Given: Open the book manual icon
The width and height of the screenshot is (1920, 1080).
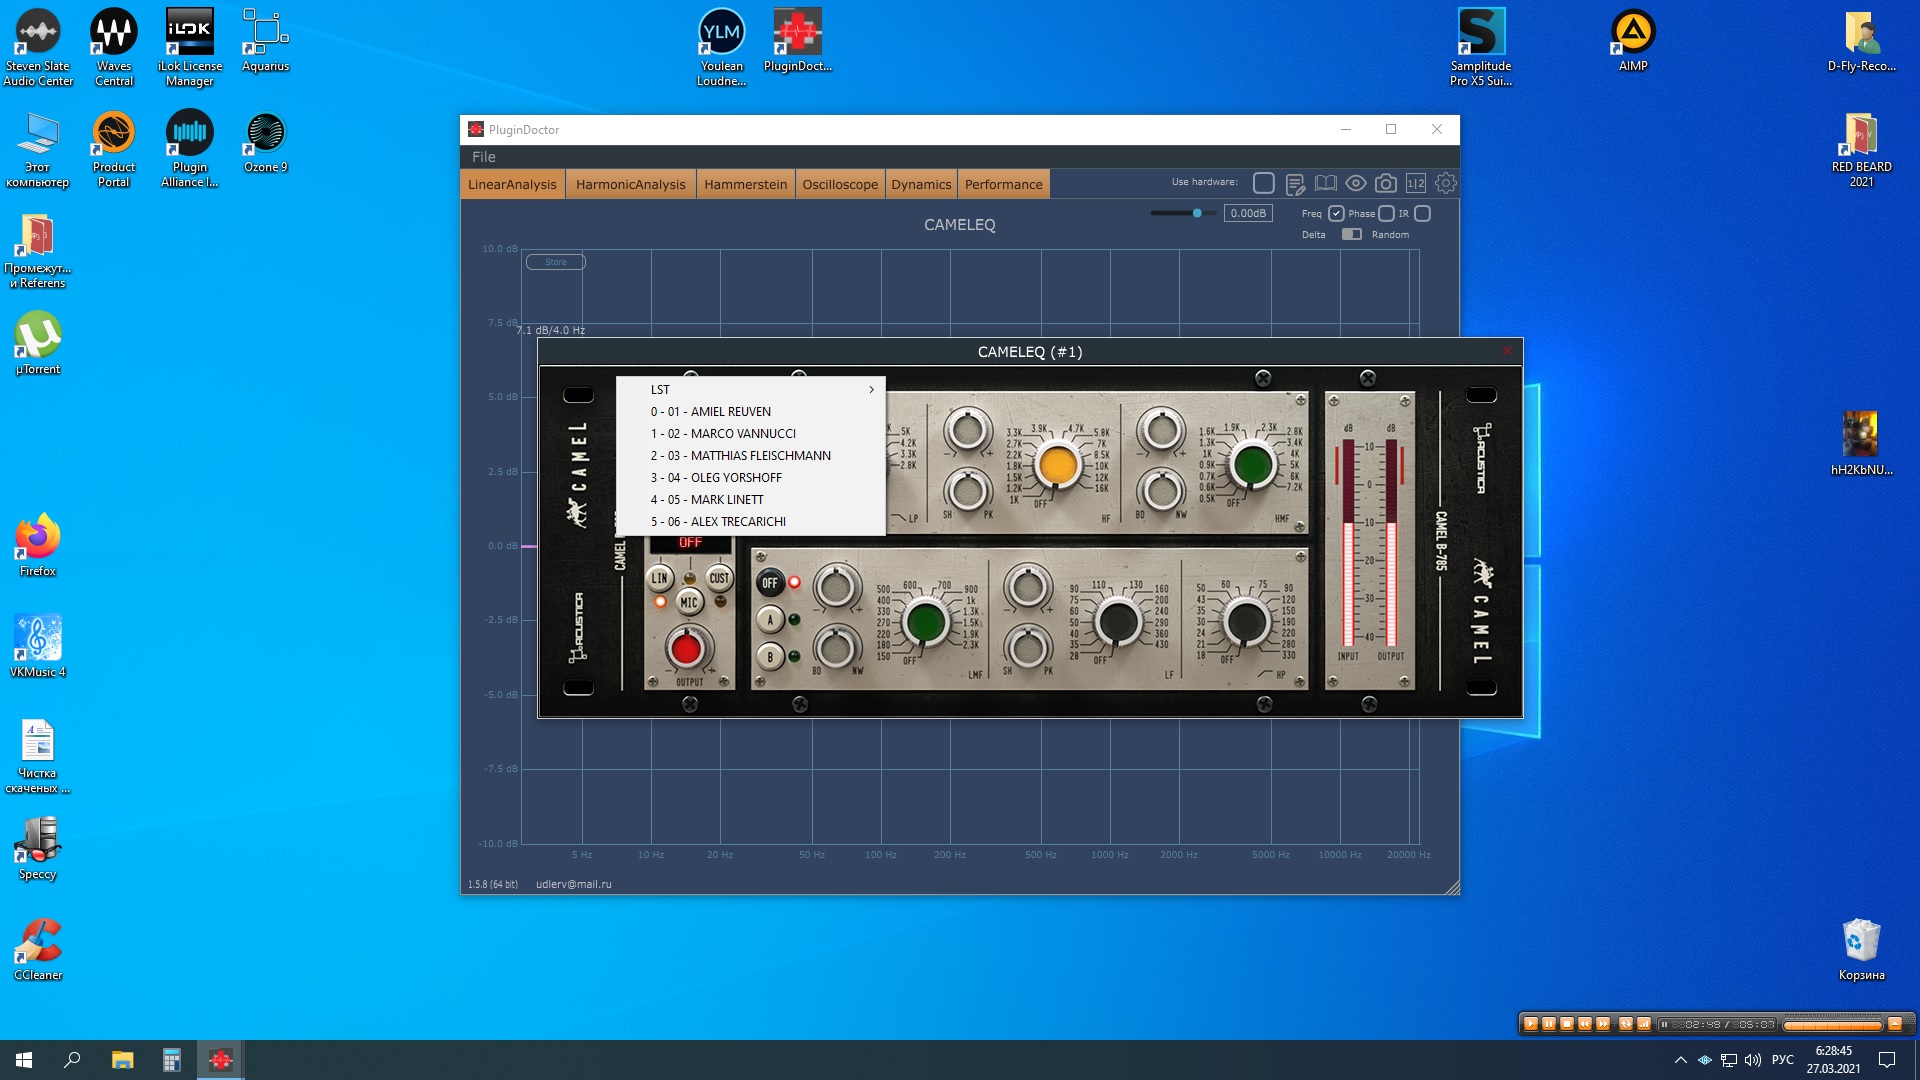Looking at the screenshot, I should coord(1325,183).
